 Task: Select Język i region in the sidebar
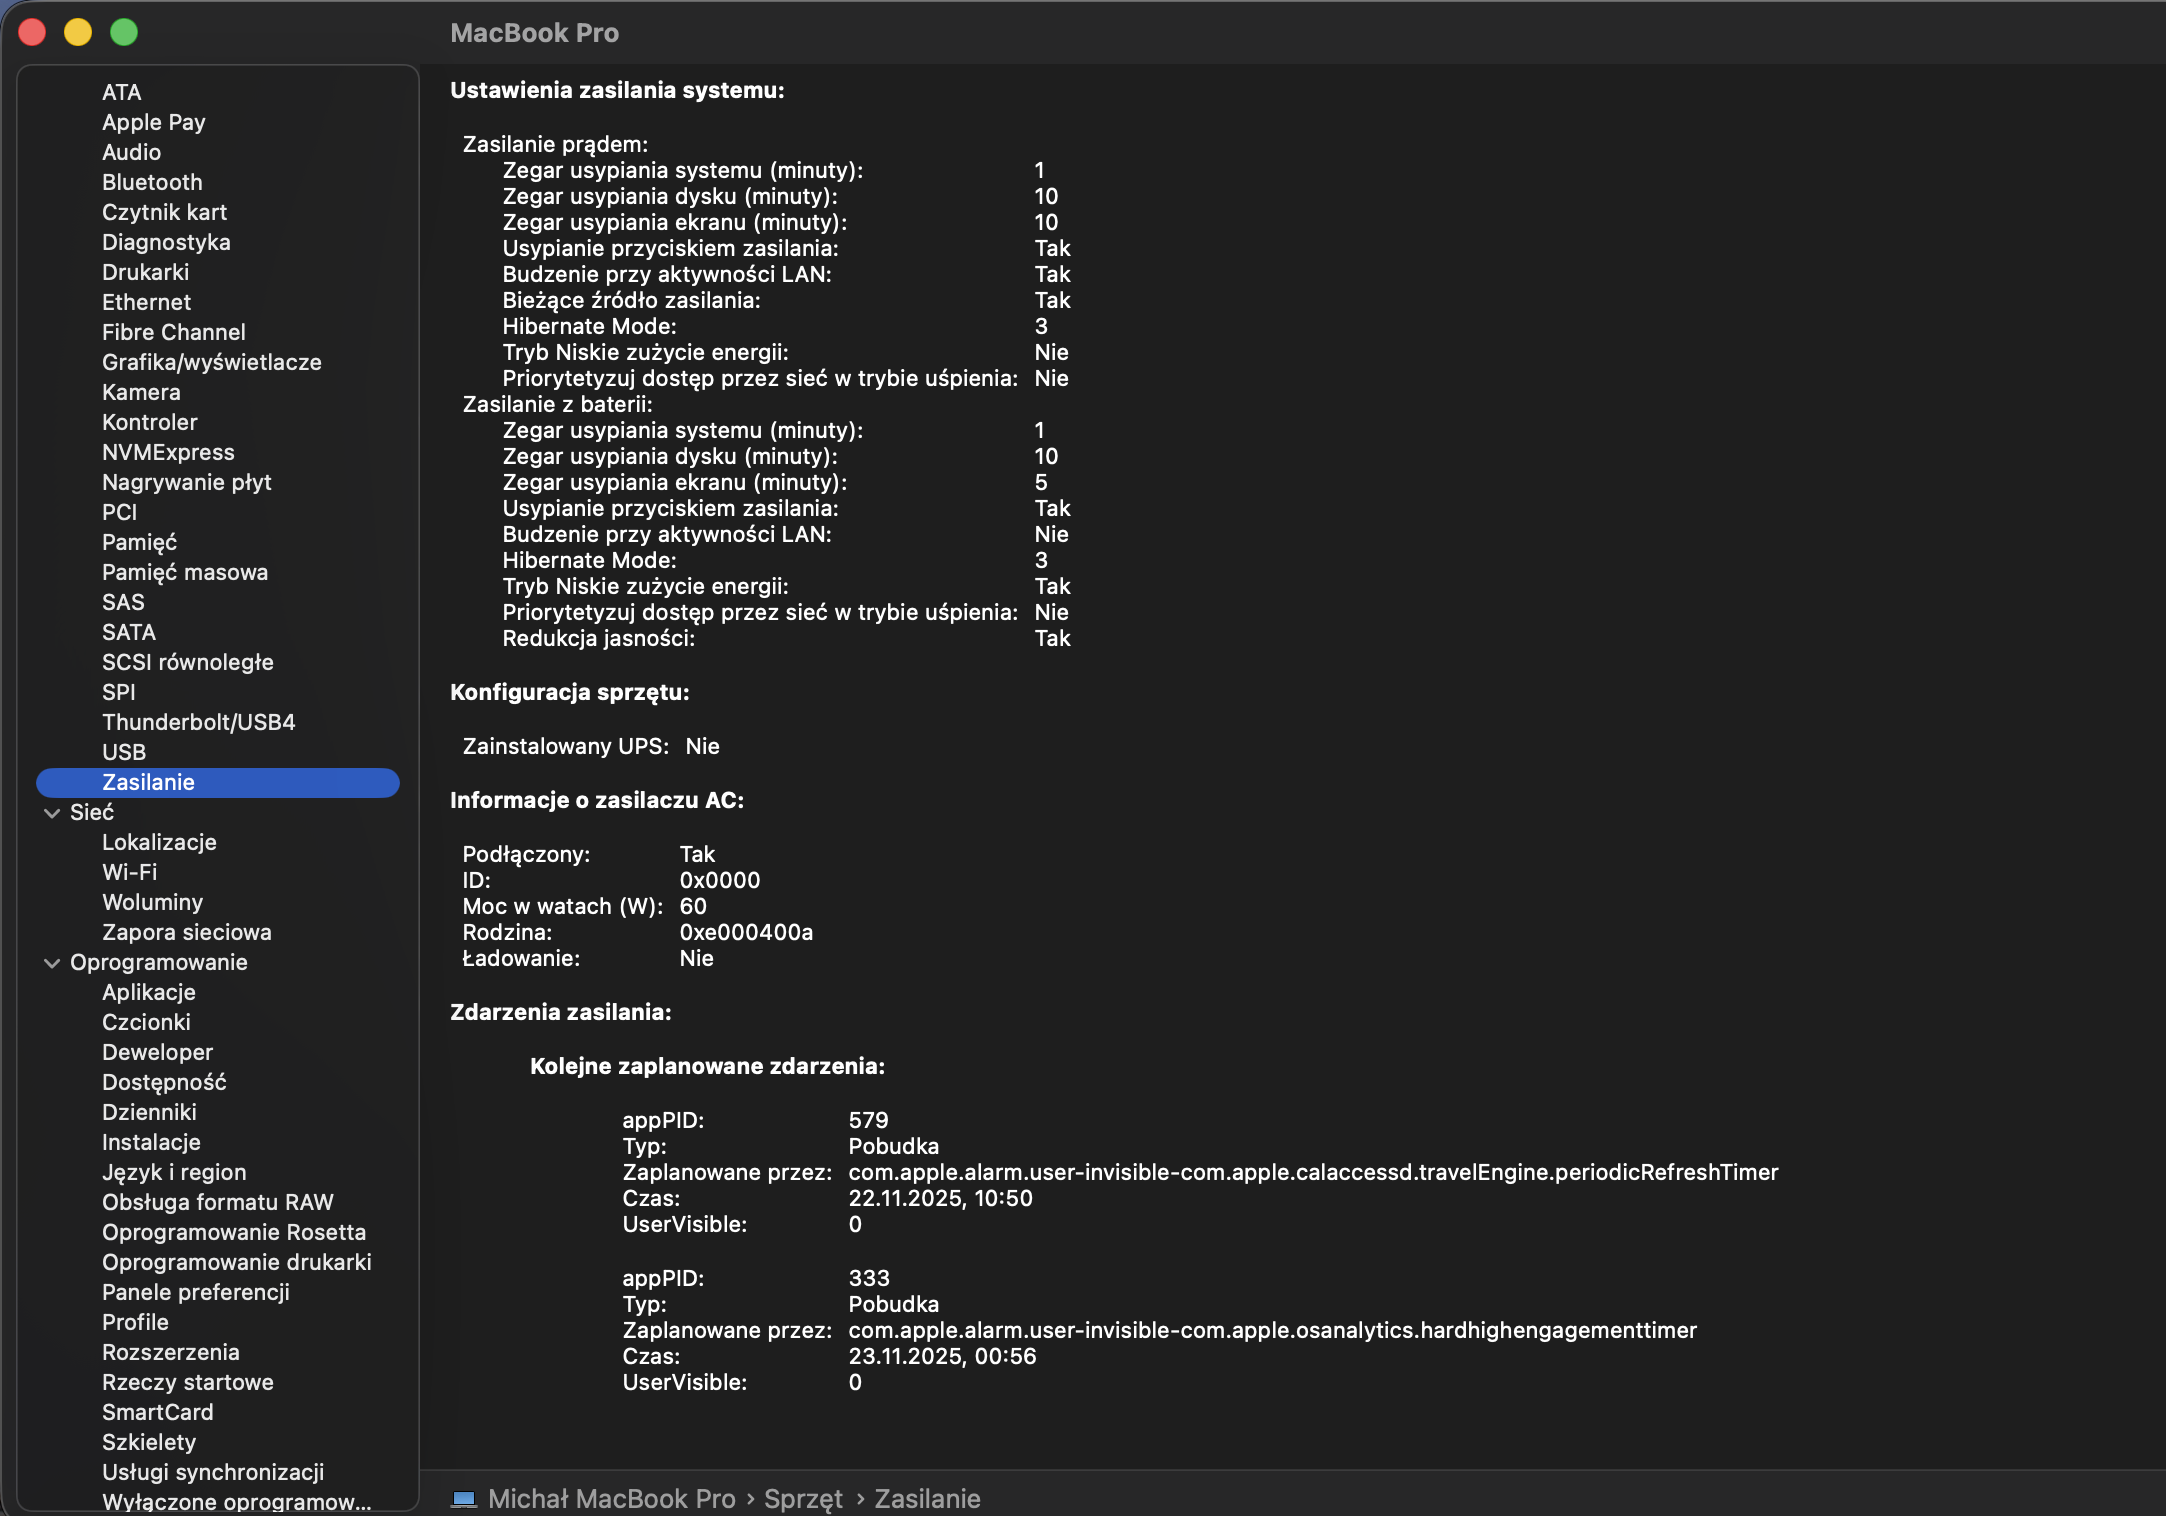(173, 1172)
